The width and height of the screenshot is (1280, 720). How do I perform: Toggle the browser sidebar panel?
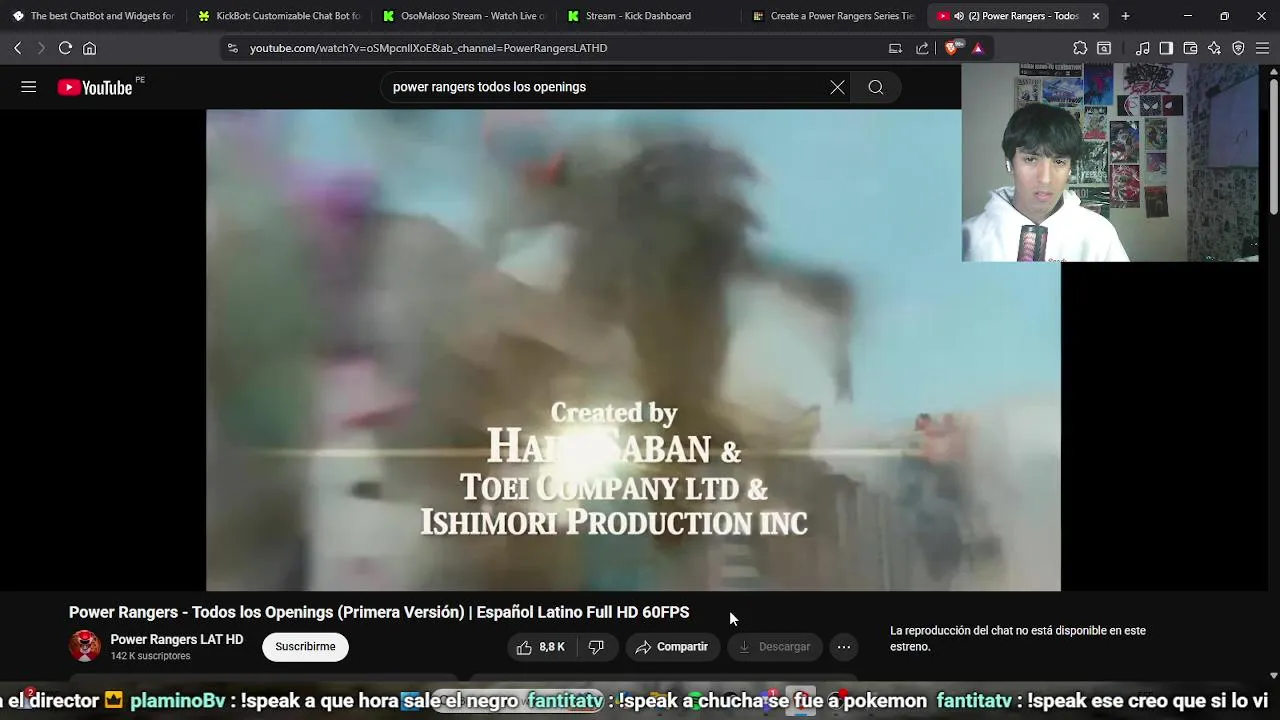[1166, 48]
